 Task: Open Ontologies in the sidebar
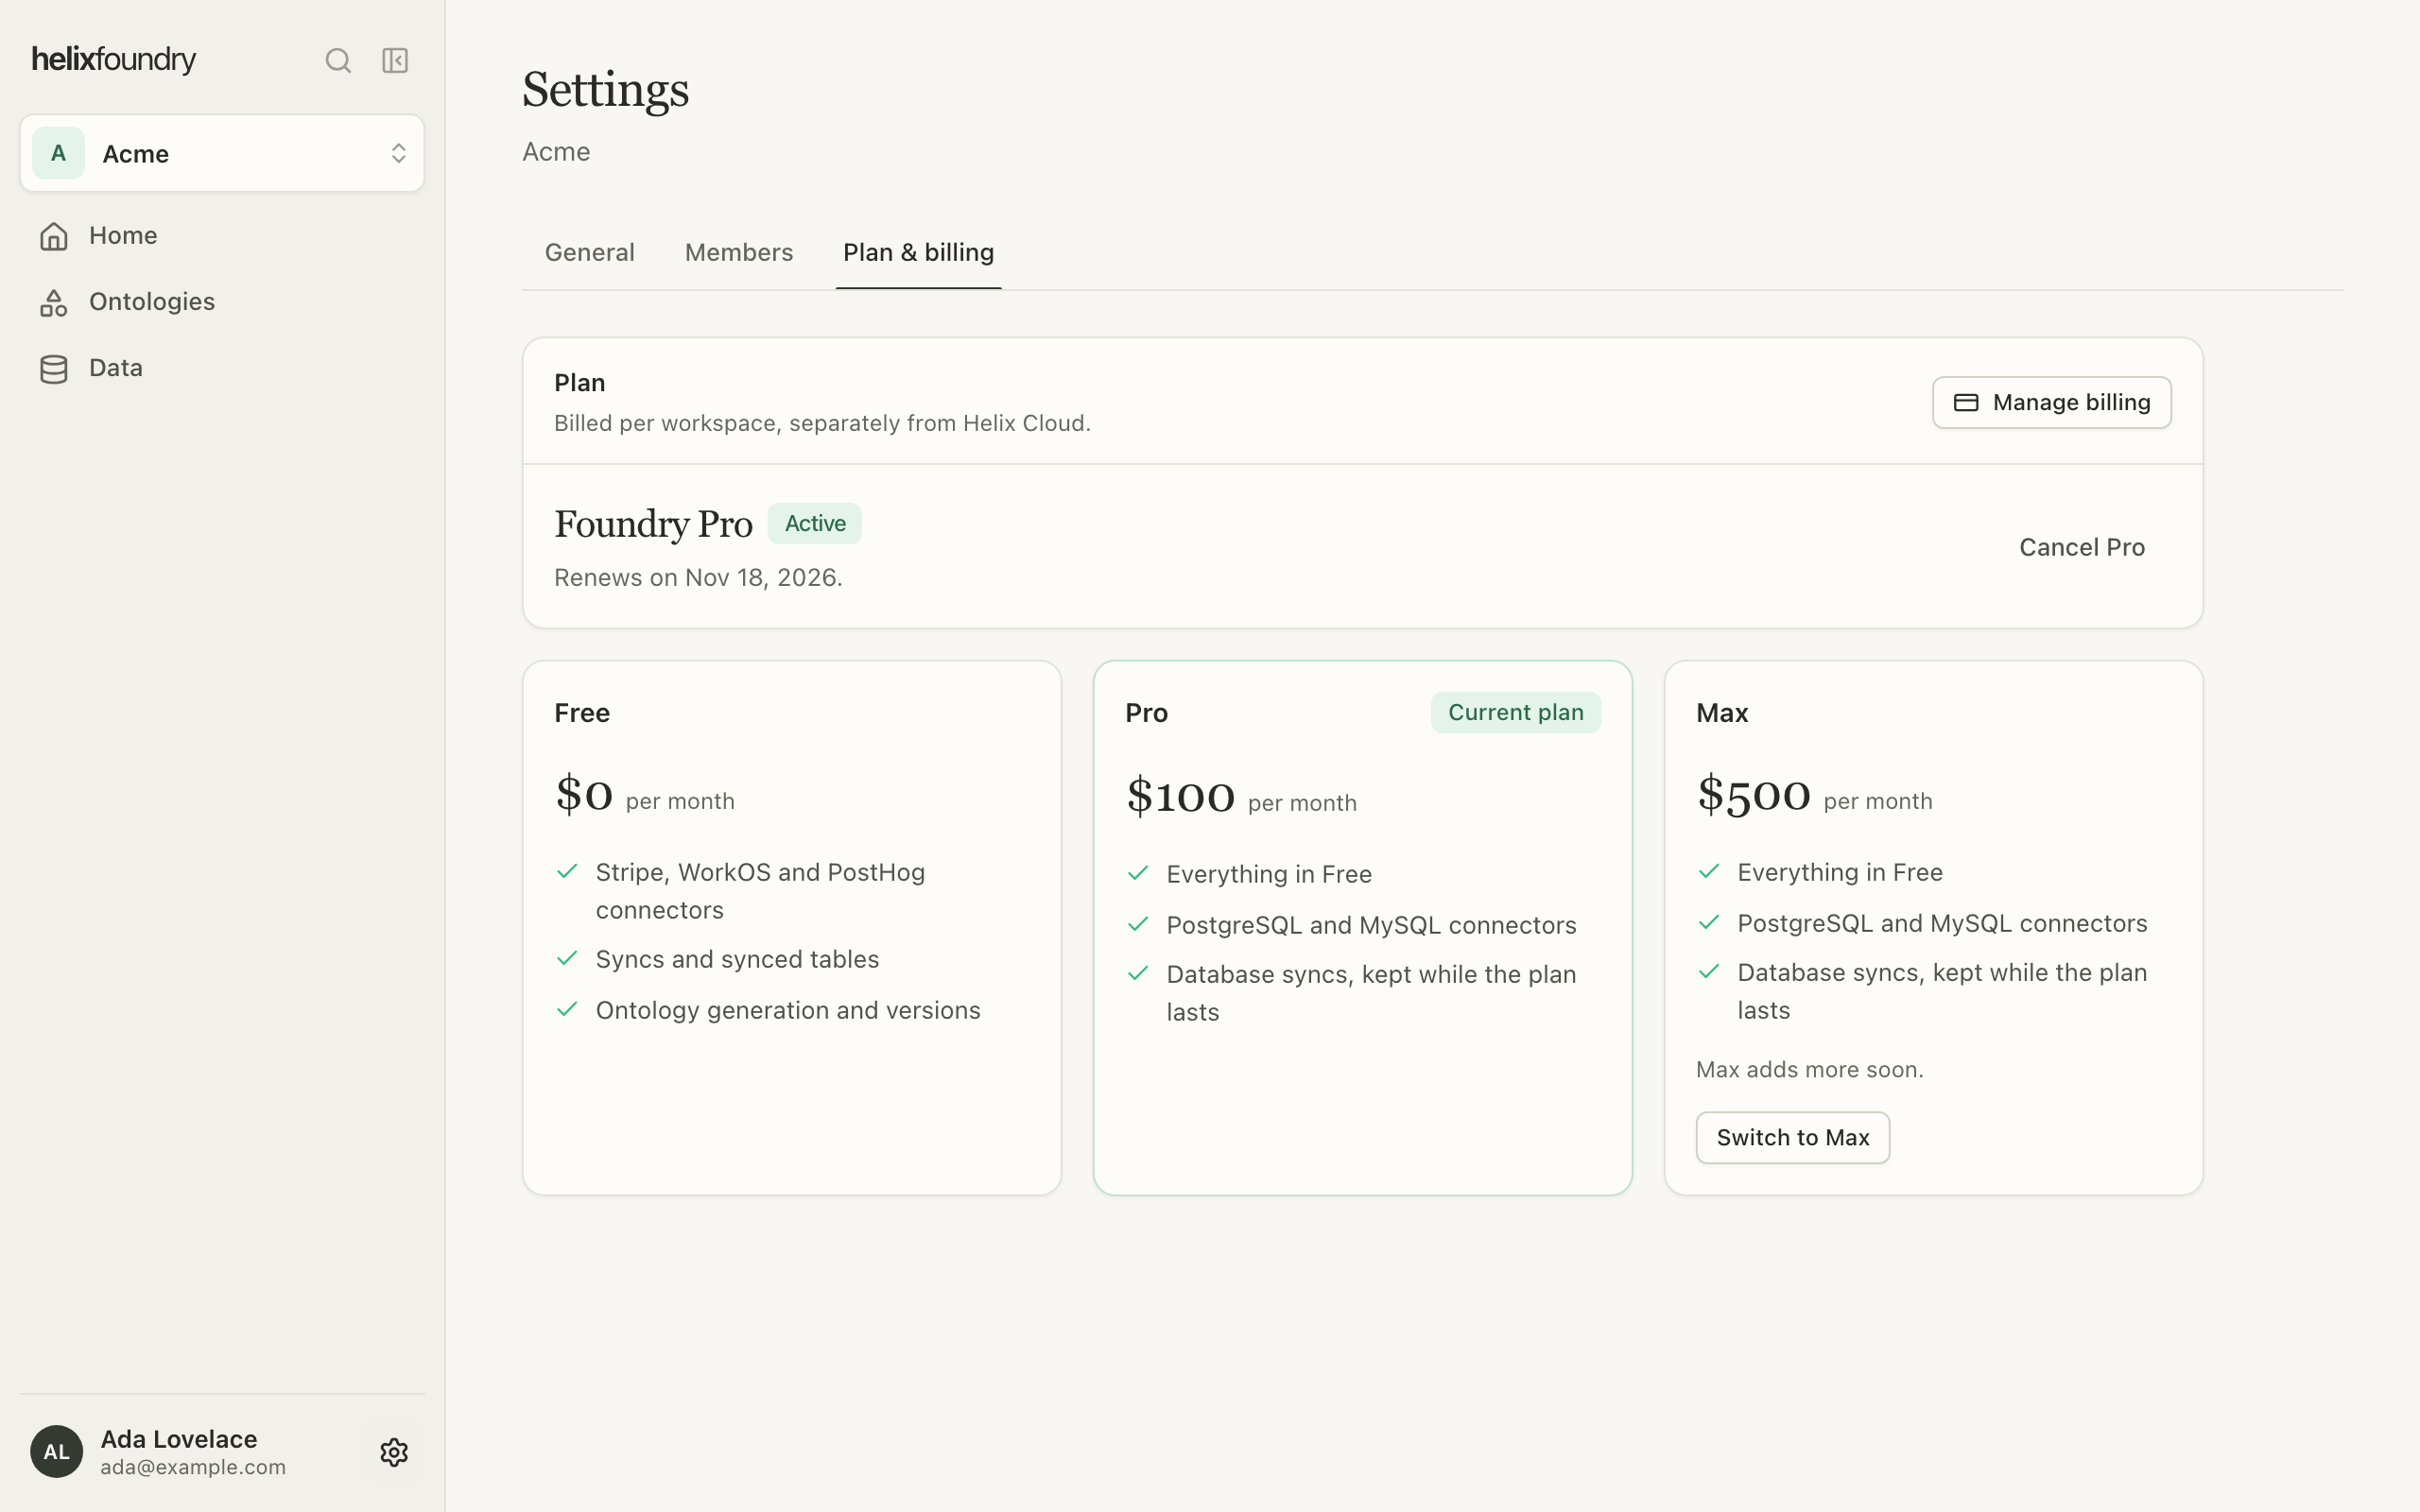click(x=222, y=302)
